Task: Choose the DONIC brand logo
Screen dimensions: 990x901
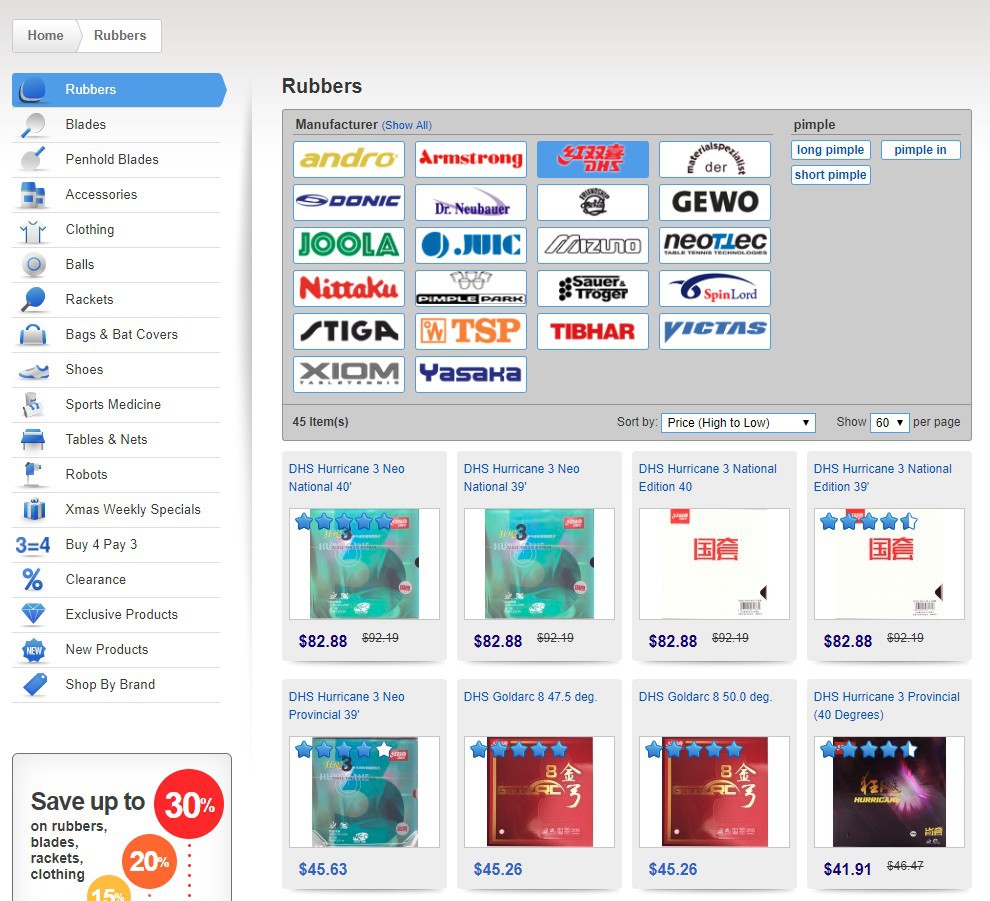Action: [349, 202]
